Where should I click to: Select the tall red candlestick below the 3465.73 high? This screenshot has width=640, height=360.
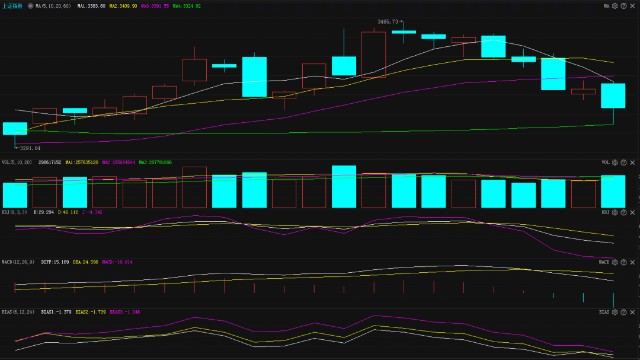click(373, 54)
